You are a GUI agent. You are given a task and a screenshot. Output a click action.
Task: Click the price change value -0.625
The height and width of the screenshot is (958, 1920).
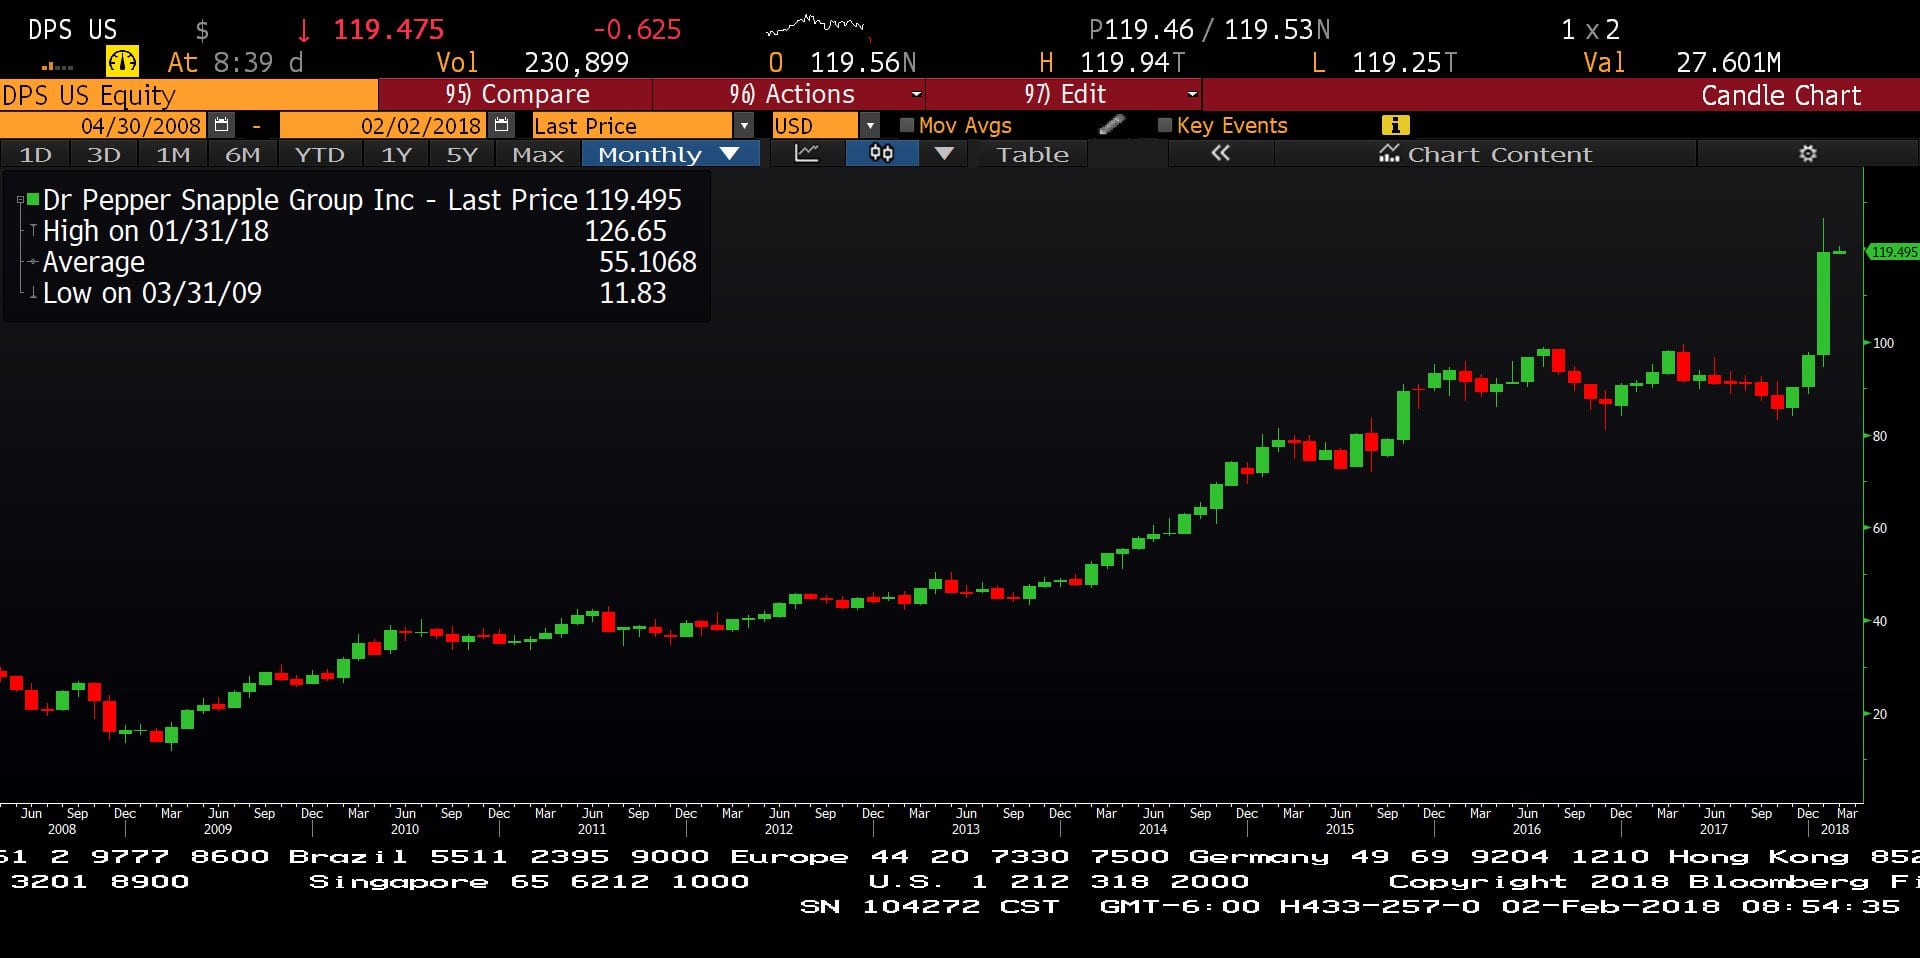click(x=637, y=30)
